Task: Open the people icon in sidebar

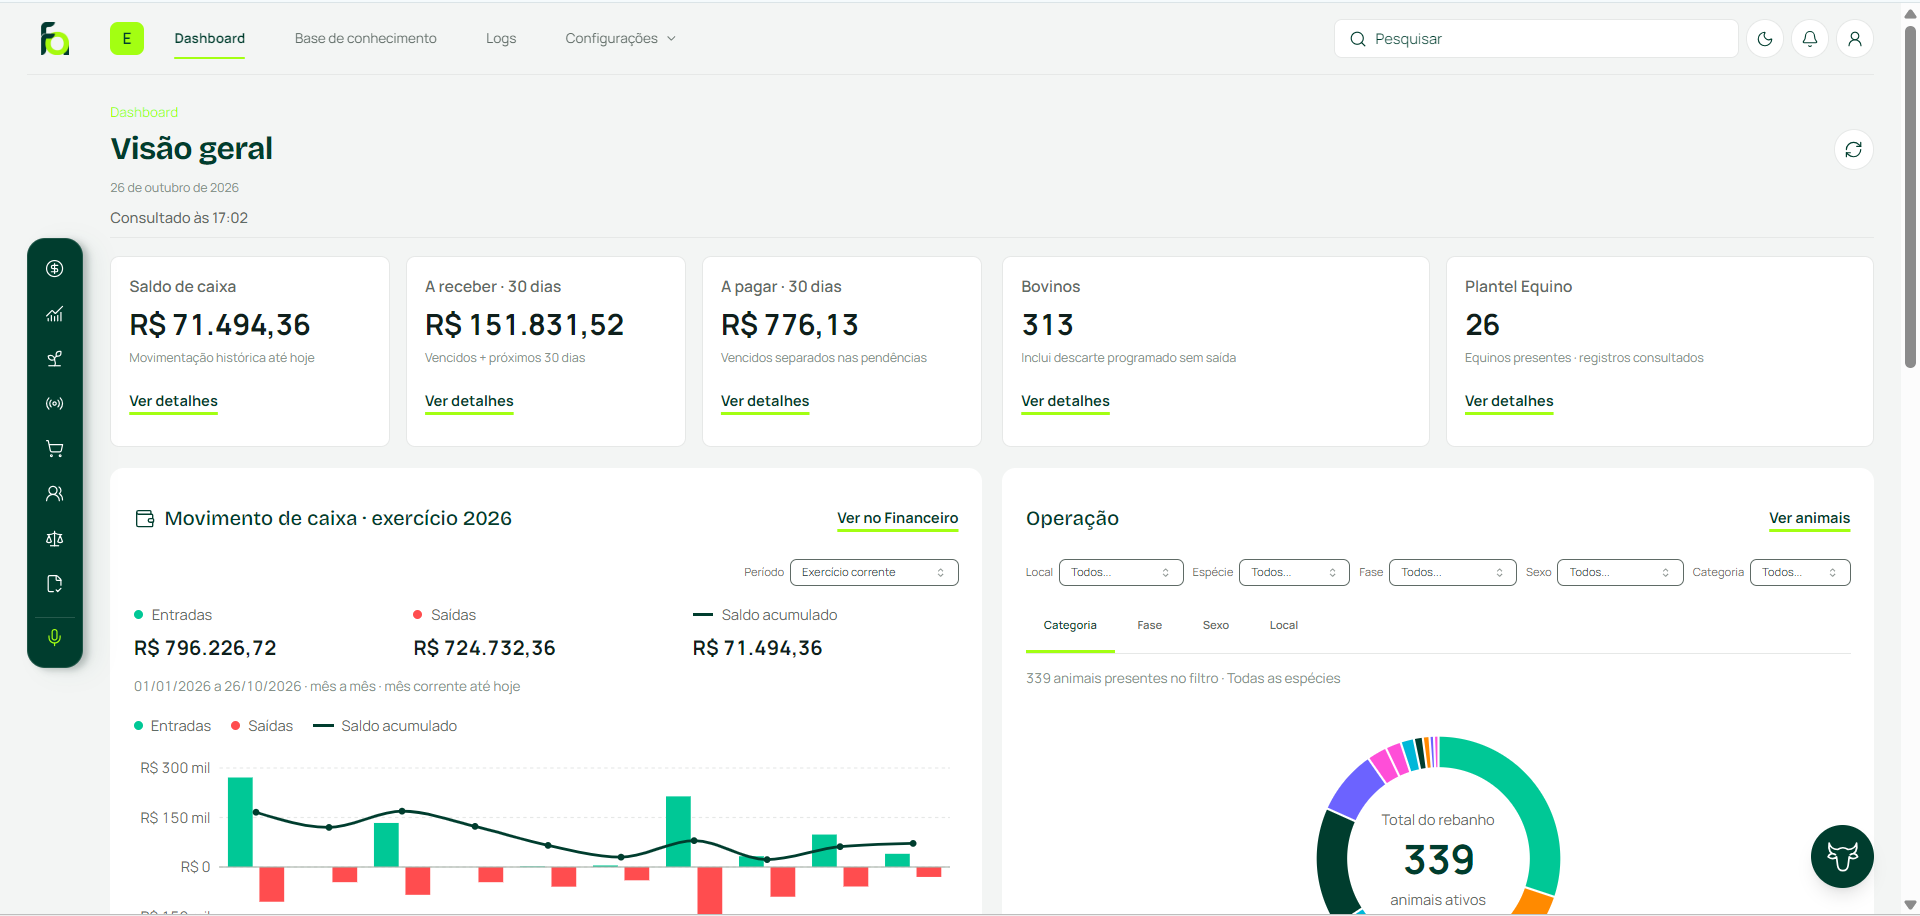Action: pyautogui.click(x=55, y=494)
